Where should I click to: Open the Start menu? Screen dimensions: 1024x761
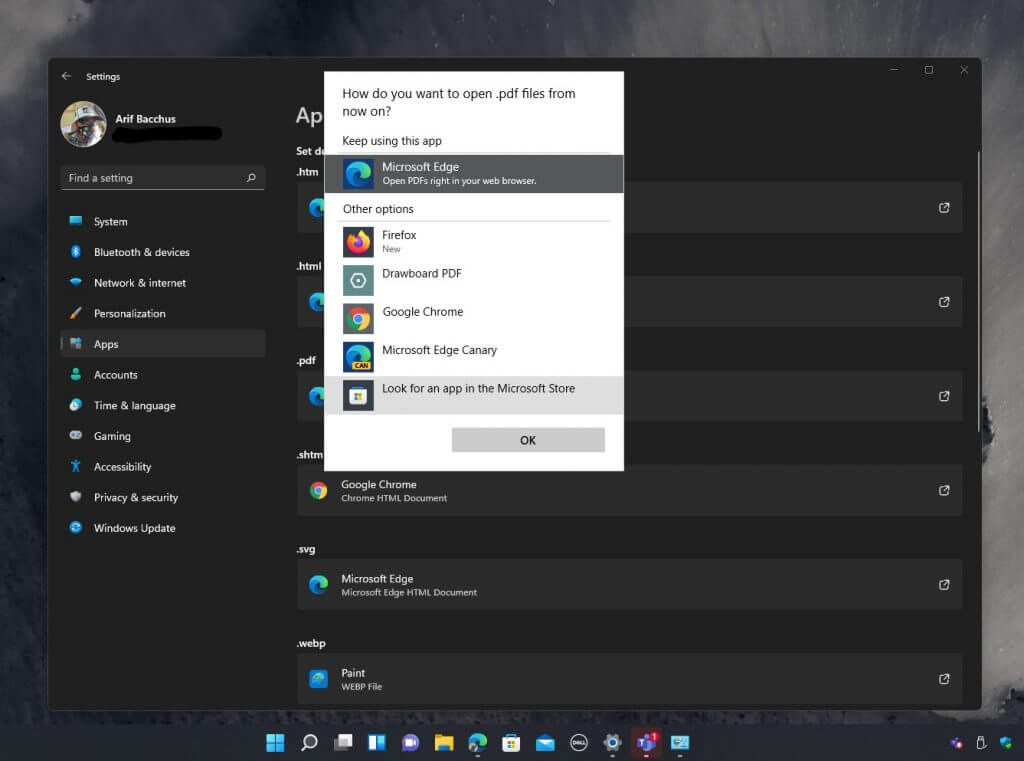click(x=274, y=743)
